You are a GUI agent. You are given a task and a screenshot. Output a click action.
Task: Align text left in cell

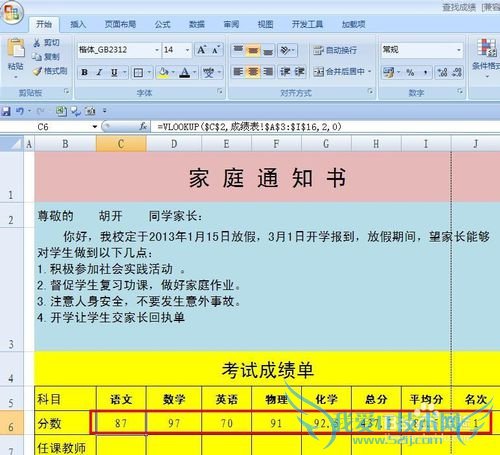coord(238,72)
